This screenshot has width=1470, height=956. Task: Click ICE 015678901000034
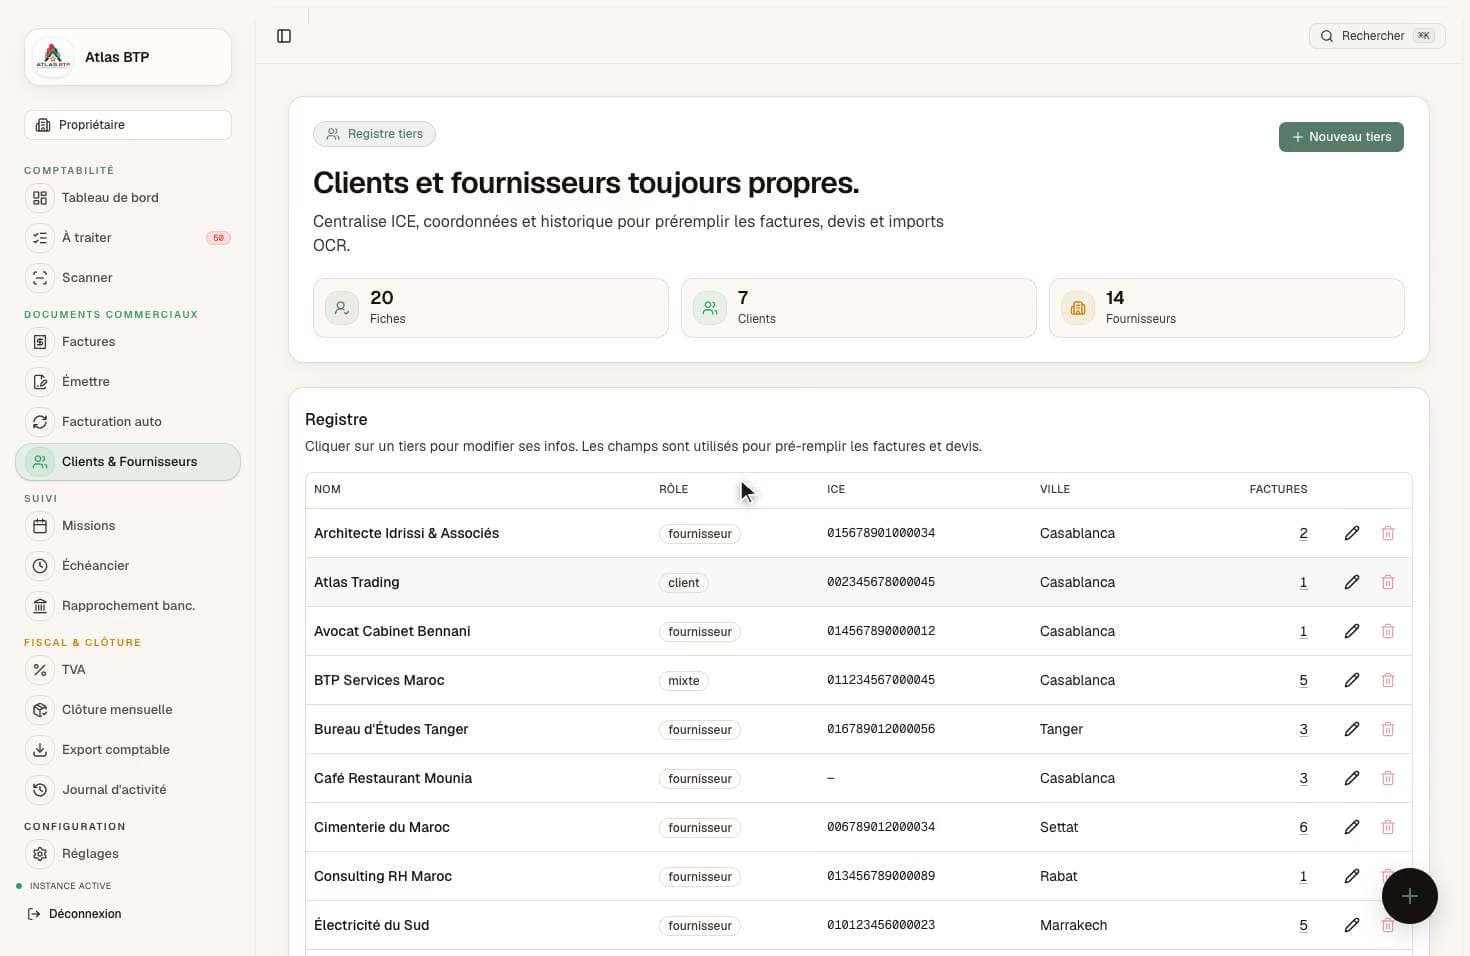[x=881, y=533]
